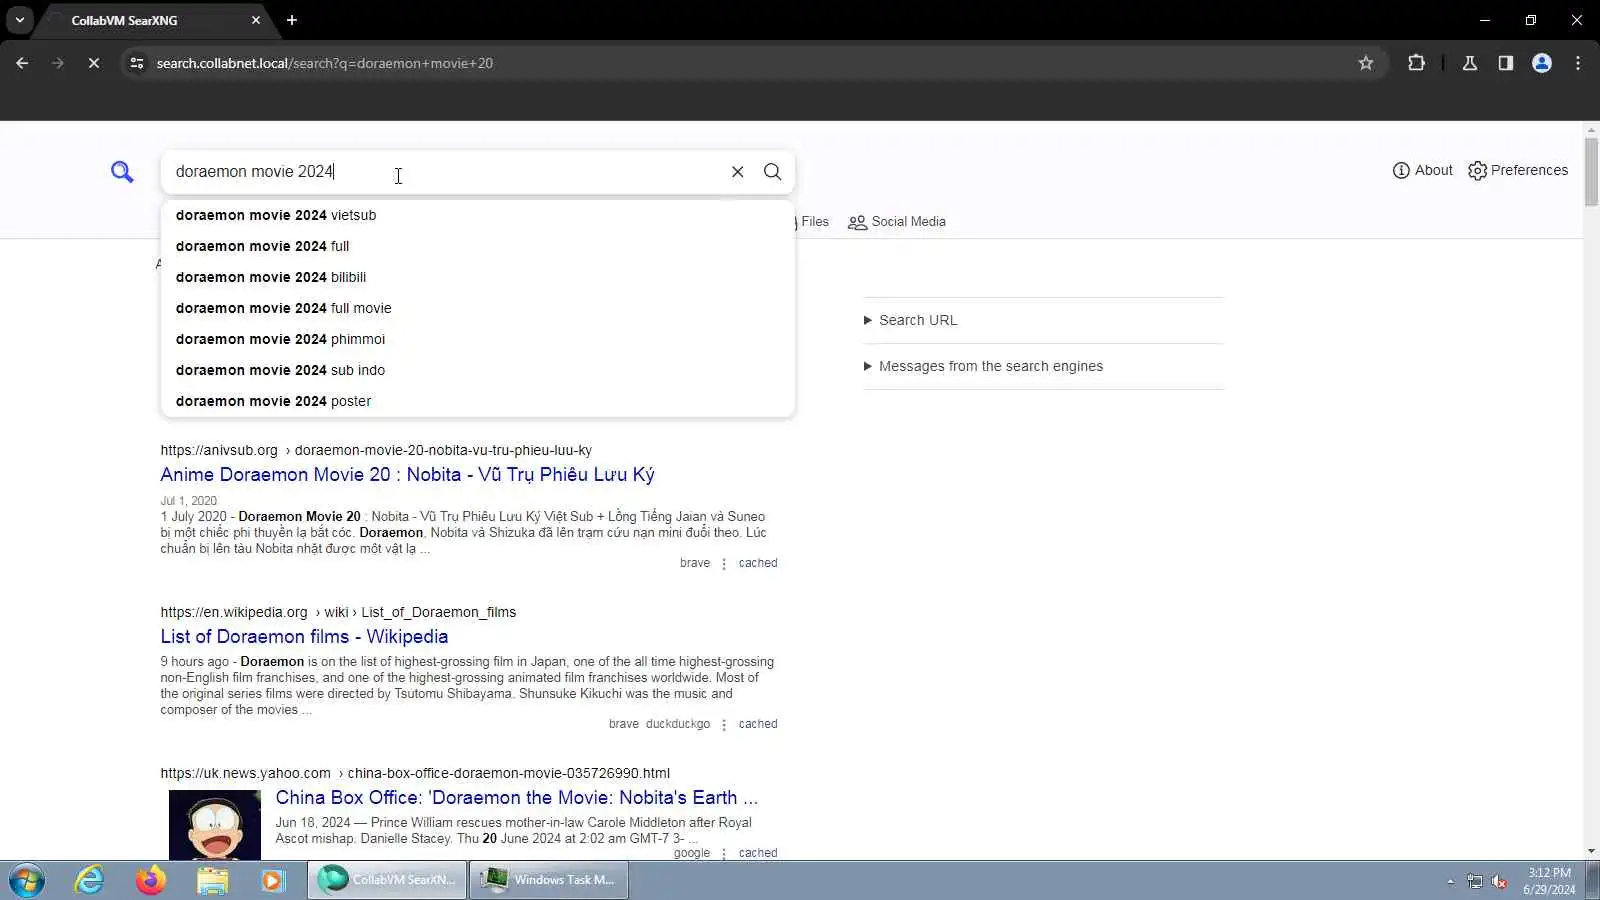
Task: Open cached version of anivsub result
Action: click(758, 563)
